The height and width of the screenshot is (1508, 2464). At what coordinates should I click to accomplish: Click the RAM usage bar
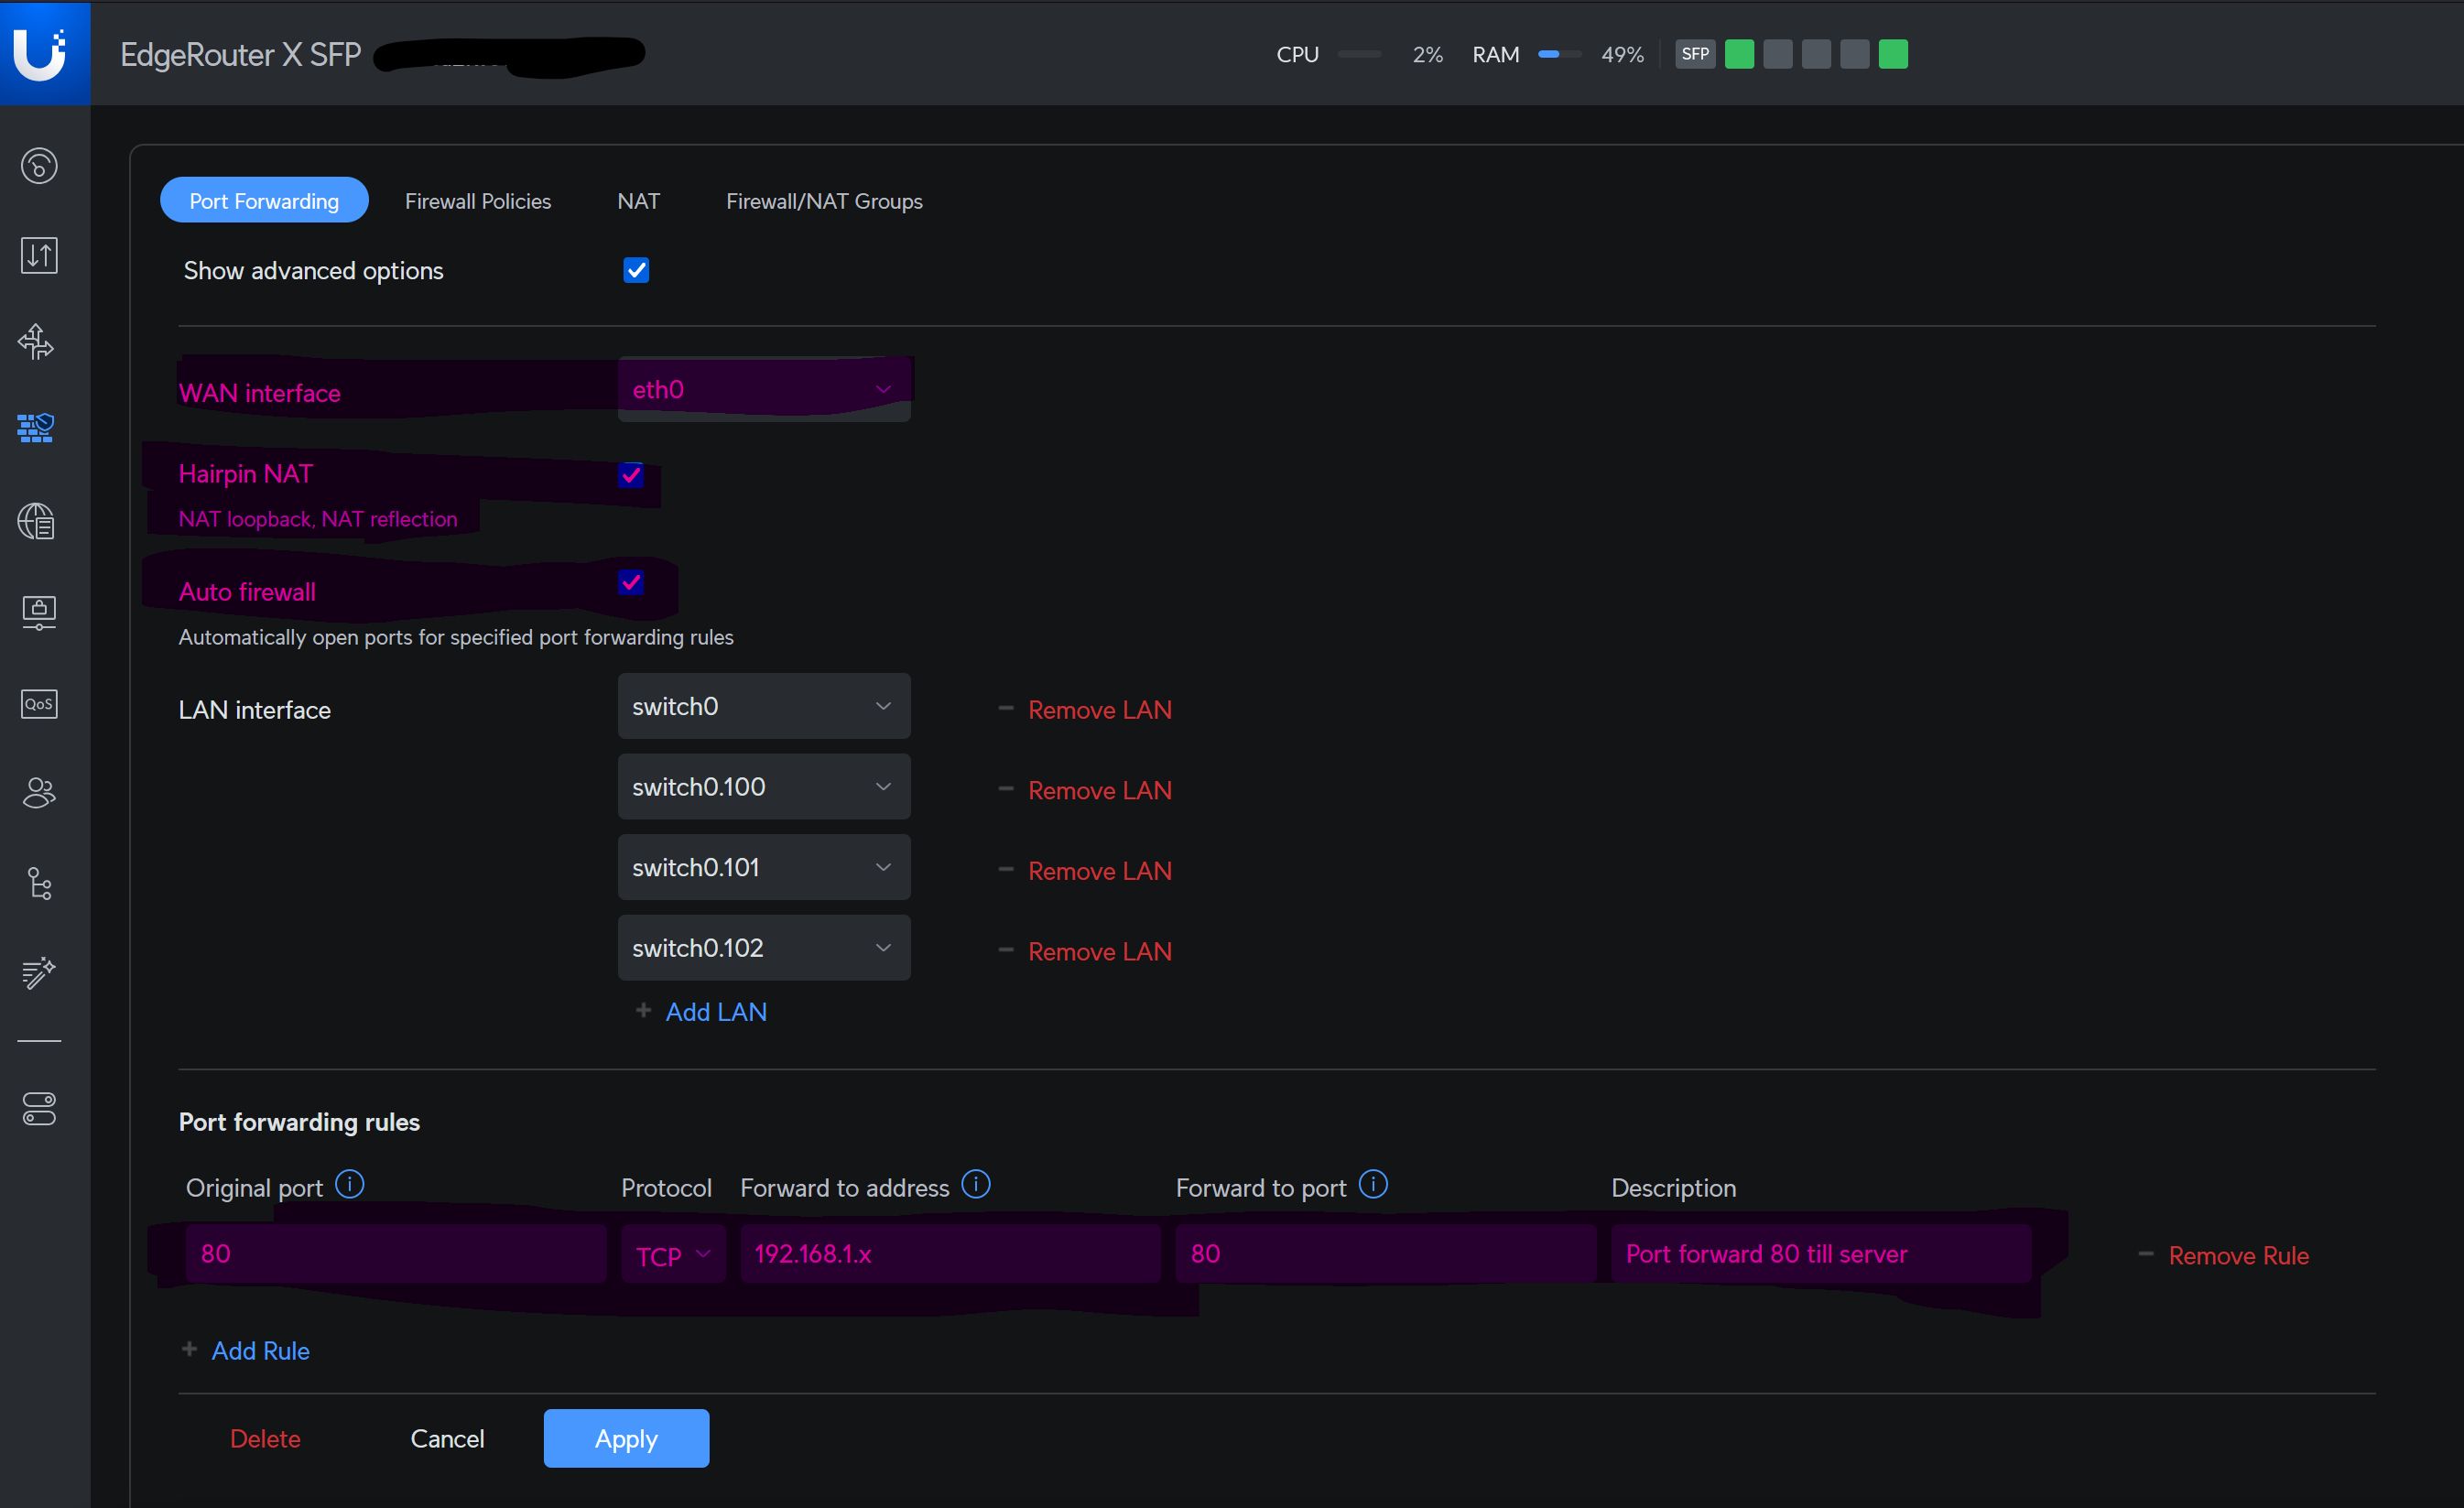coord(1559,54)
